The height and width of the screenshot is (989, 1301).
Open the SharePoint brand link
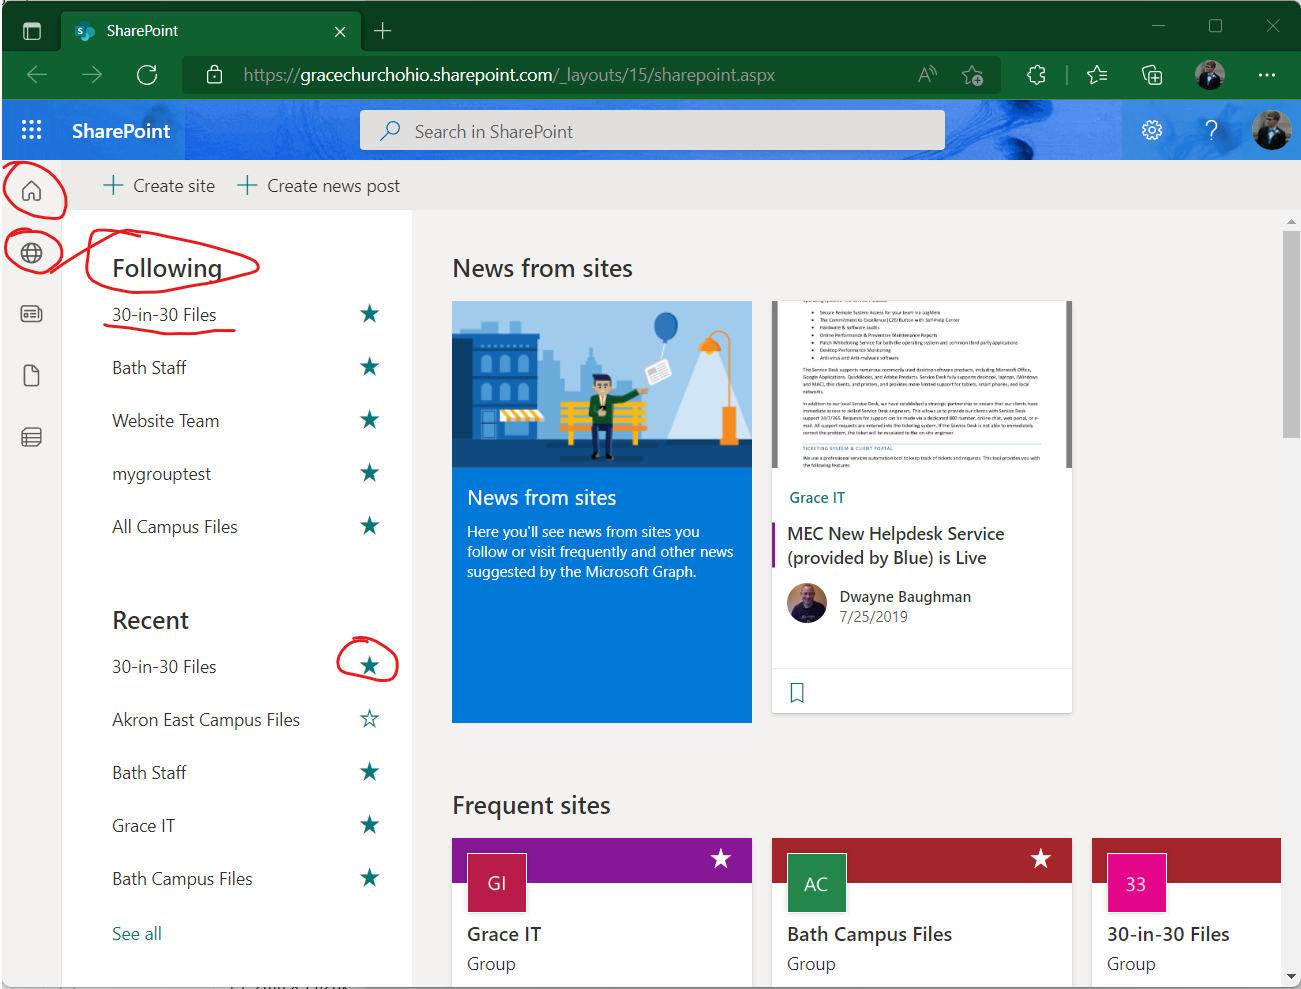121,131
